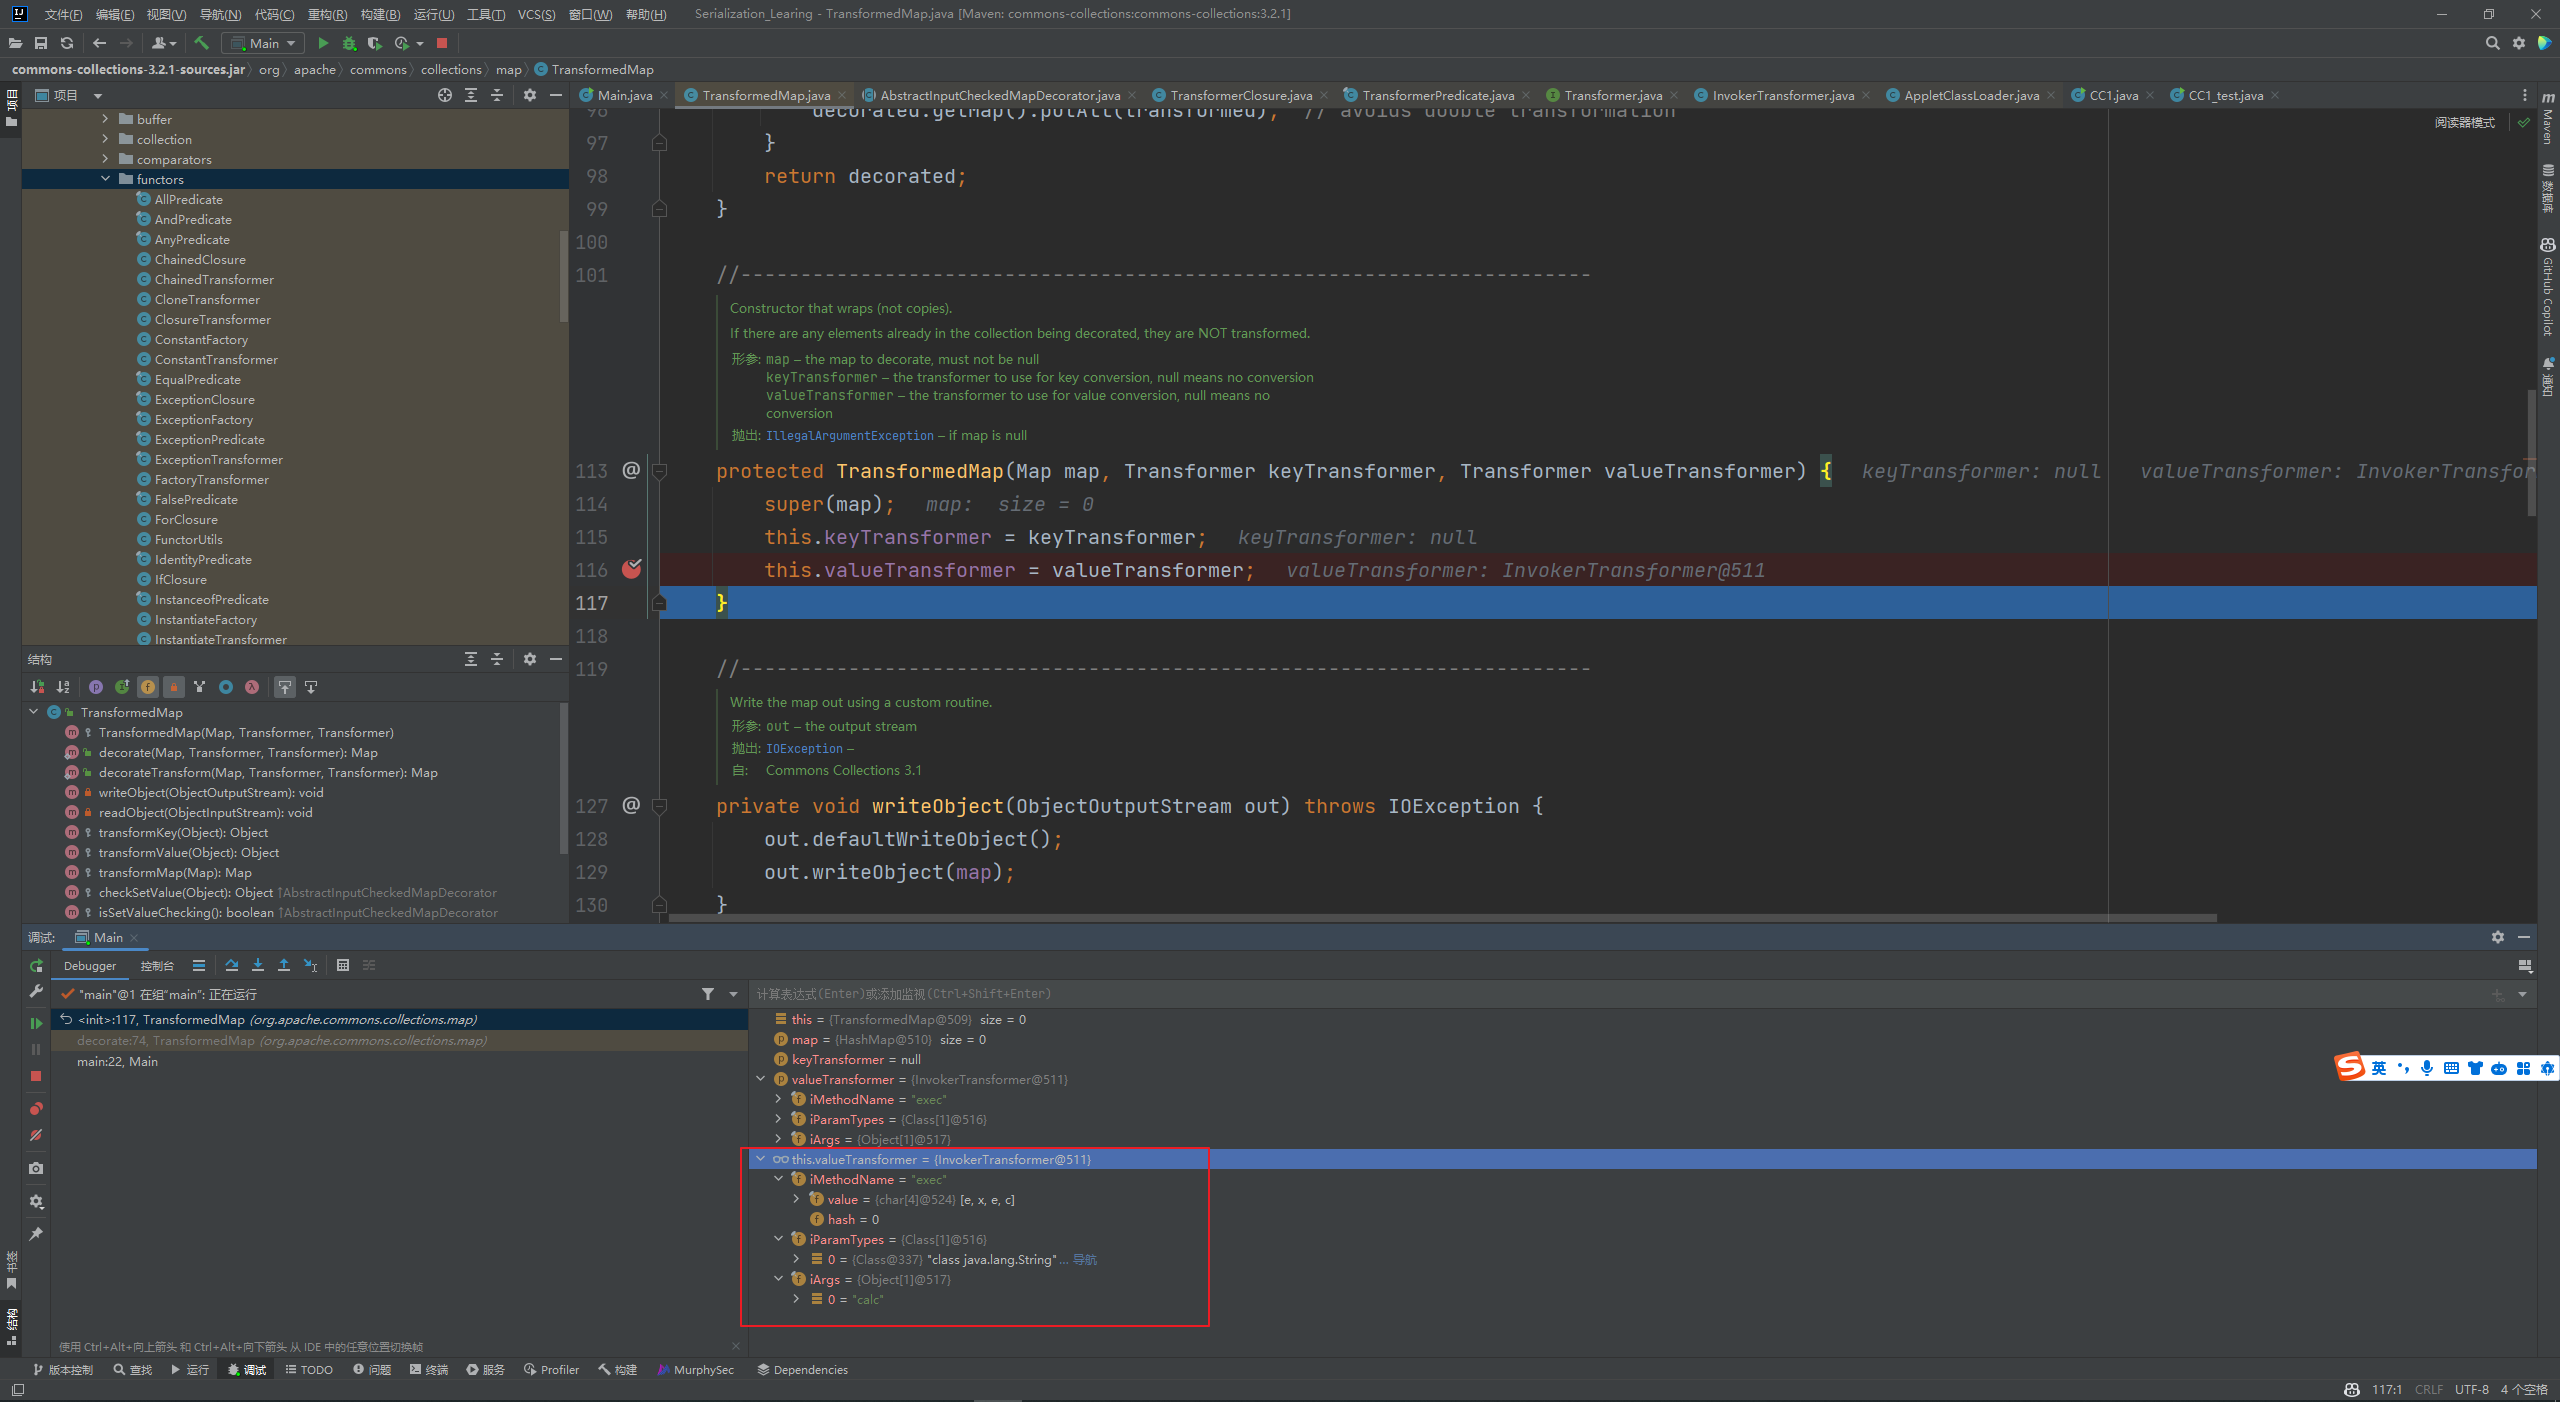The image size is (2560, 1402).
Task: Click the Step Over debugger icon
Action: pos(232,965)
